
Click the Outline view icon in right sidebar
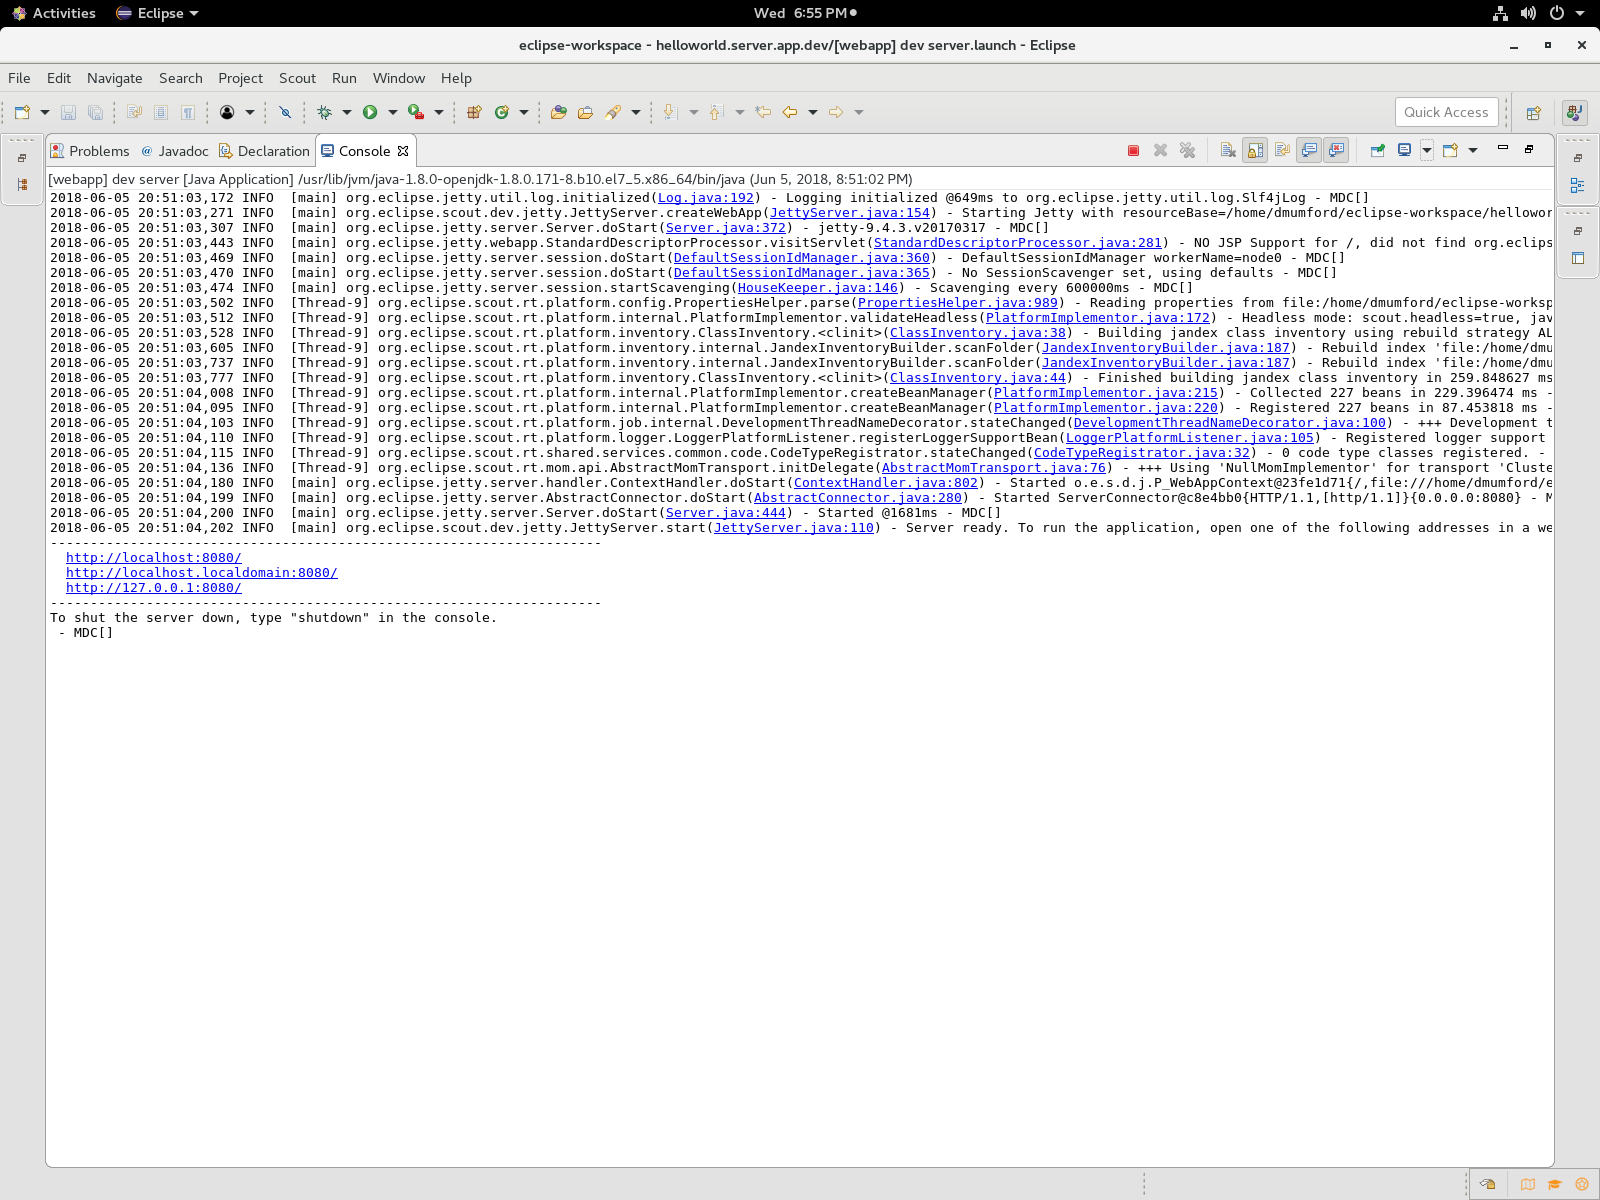pyautogui.click(x=1577, y=185)
